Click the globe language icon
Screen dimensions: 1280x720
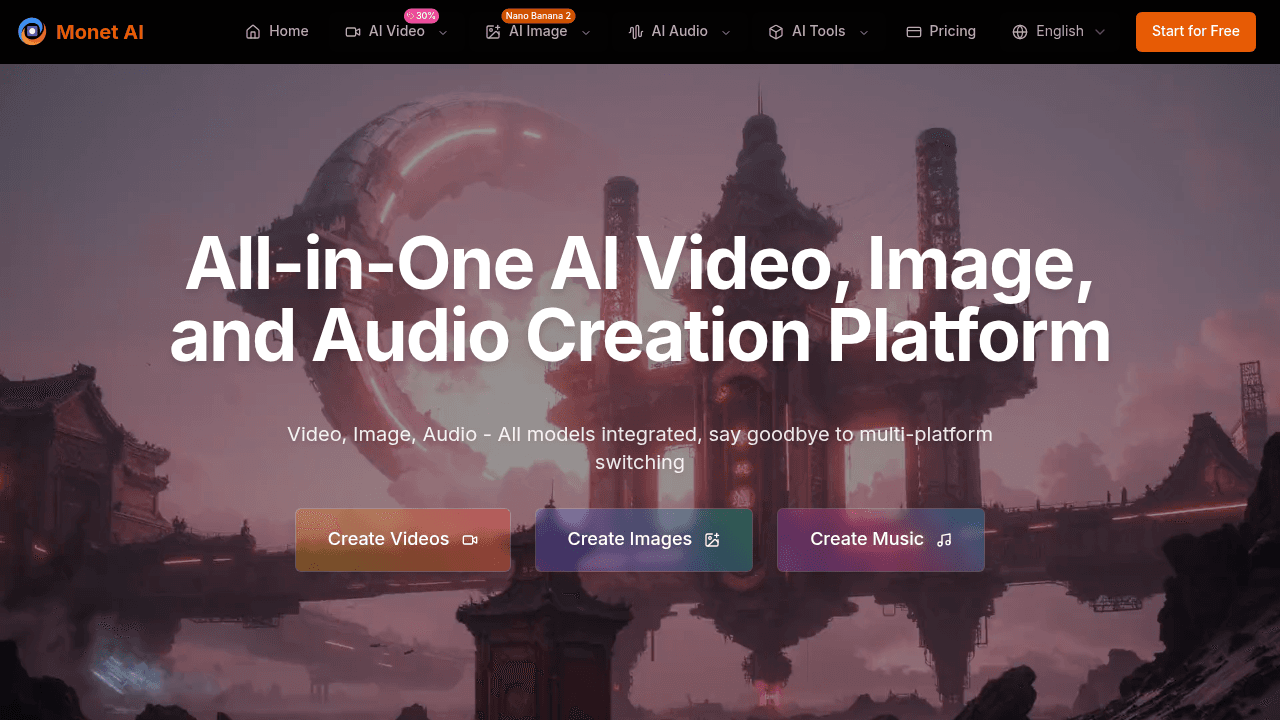click(x=1020, y=32)
